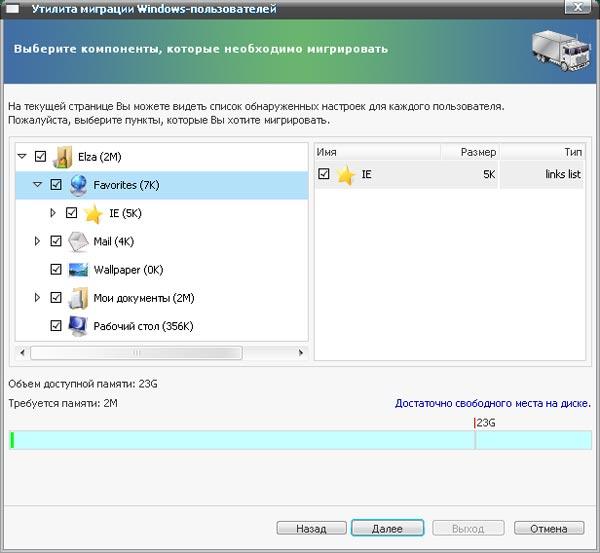600x553 pixels.
Task: Click the Выход button
Action: point(468,529)
